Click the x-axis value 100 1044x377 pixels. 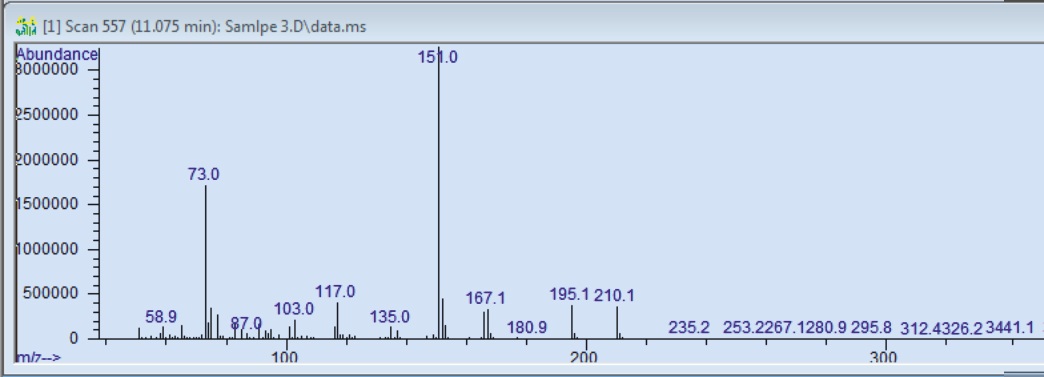[x=285, y=358]
